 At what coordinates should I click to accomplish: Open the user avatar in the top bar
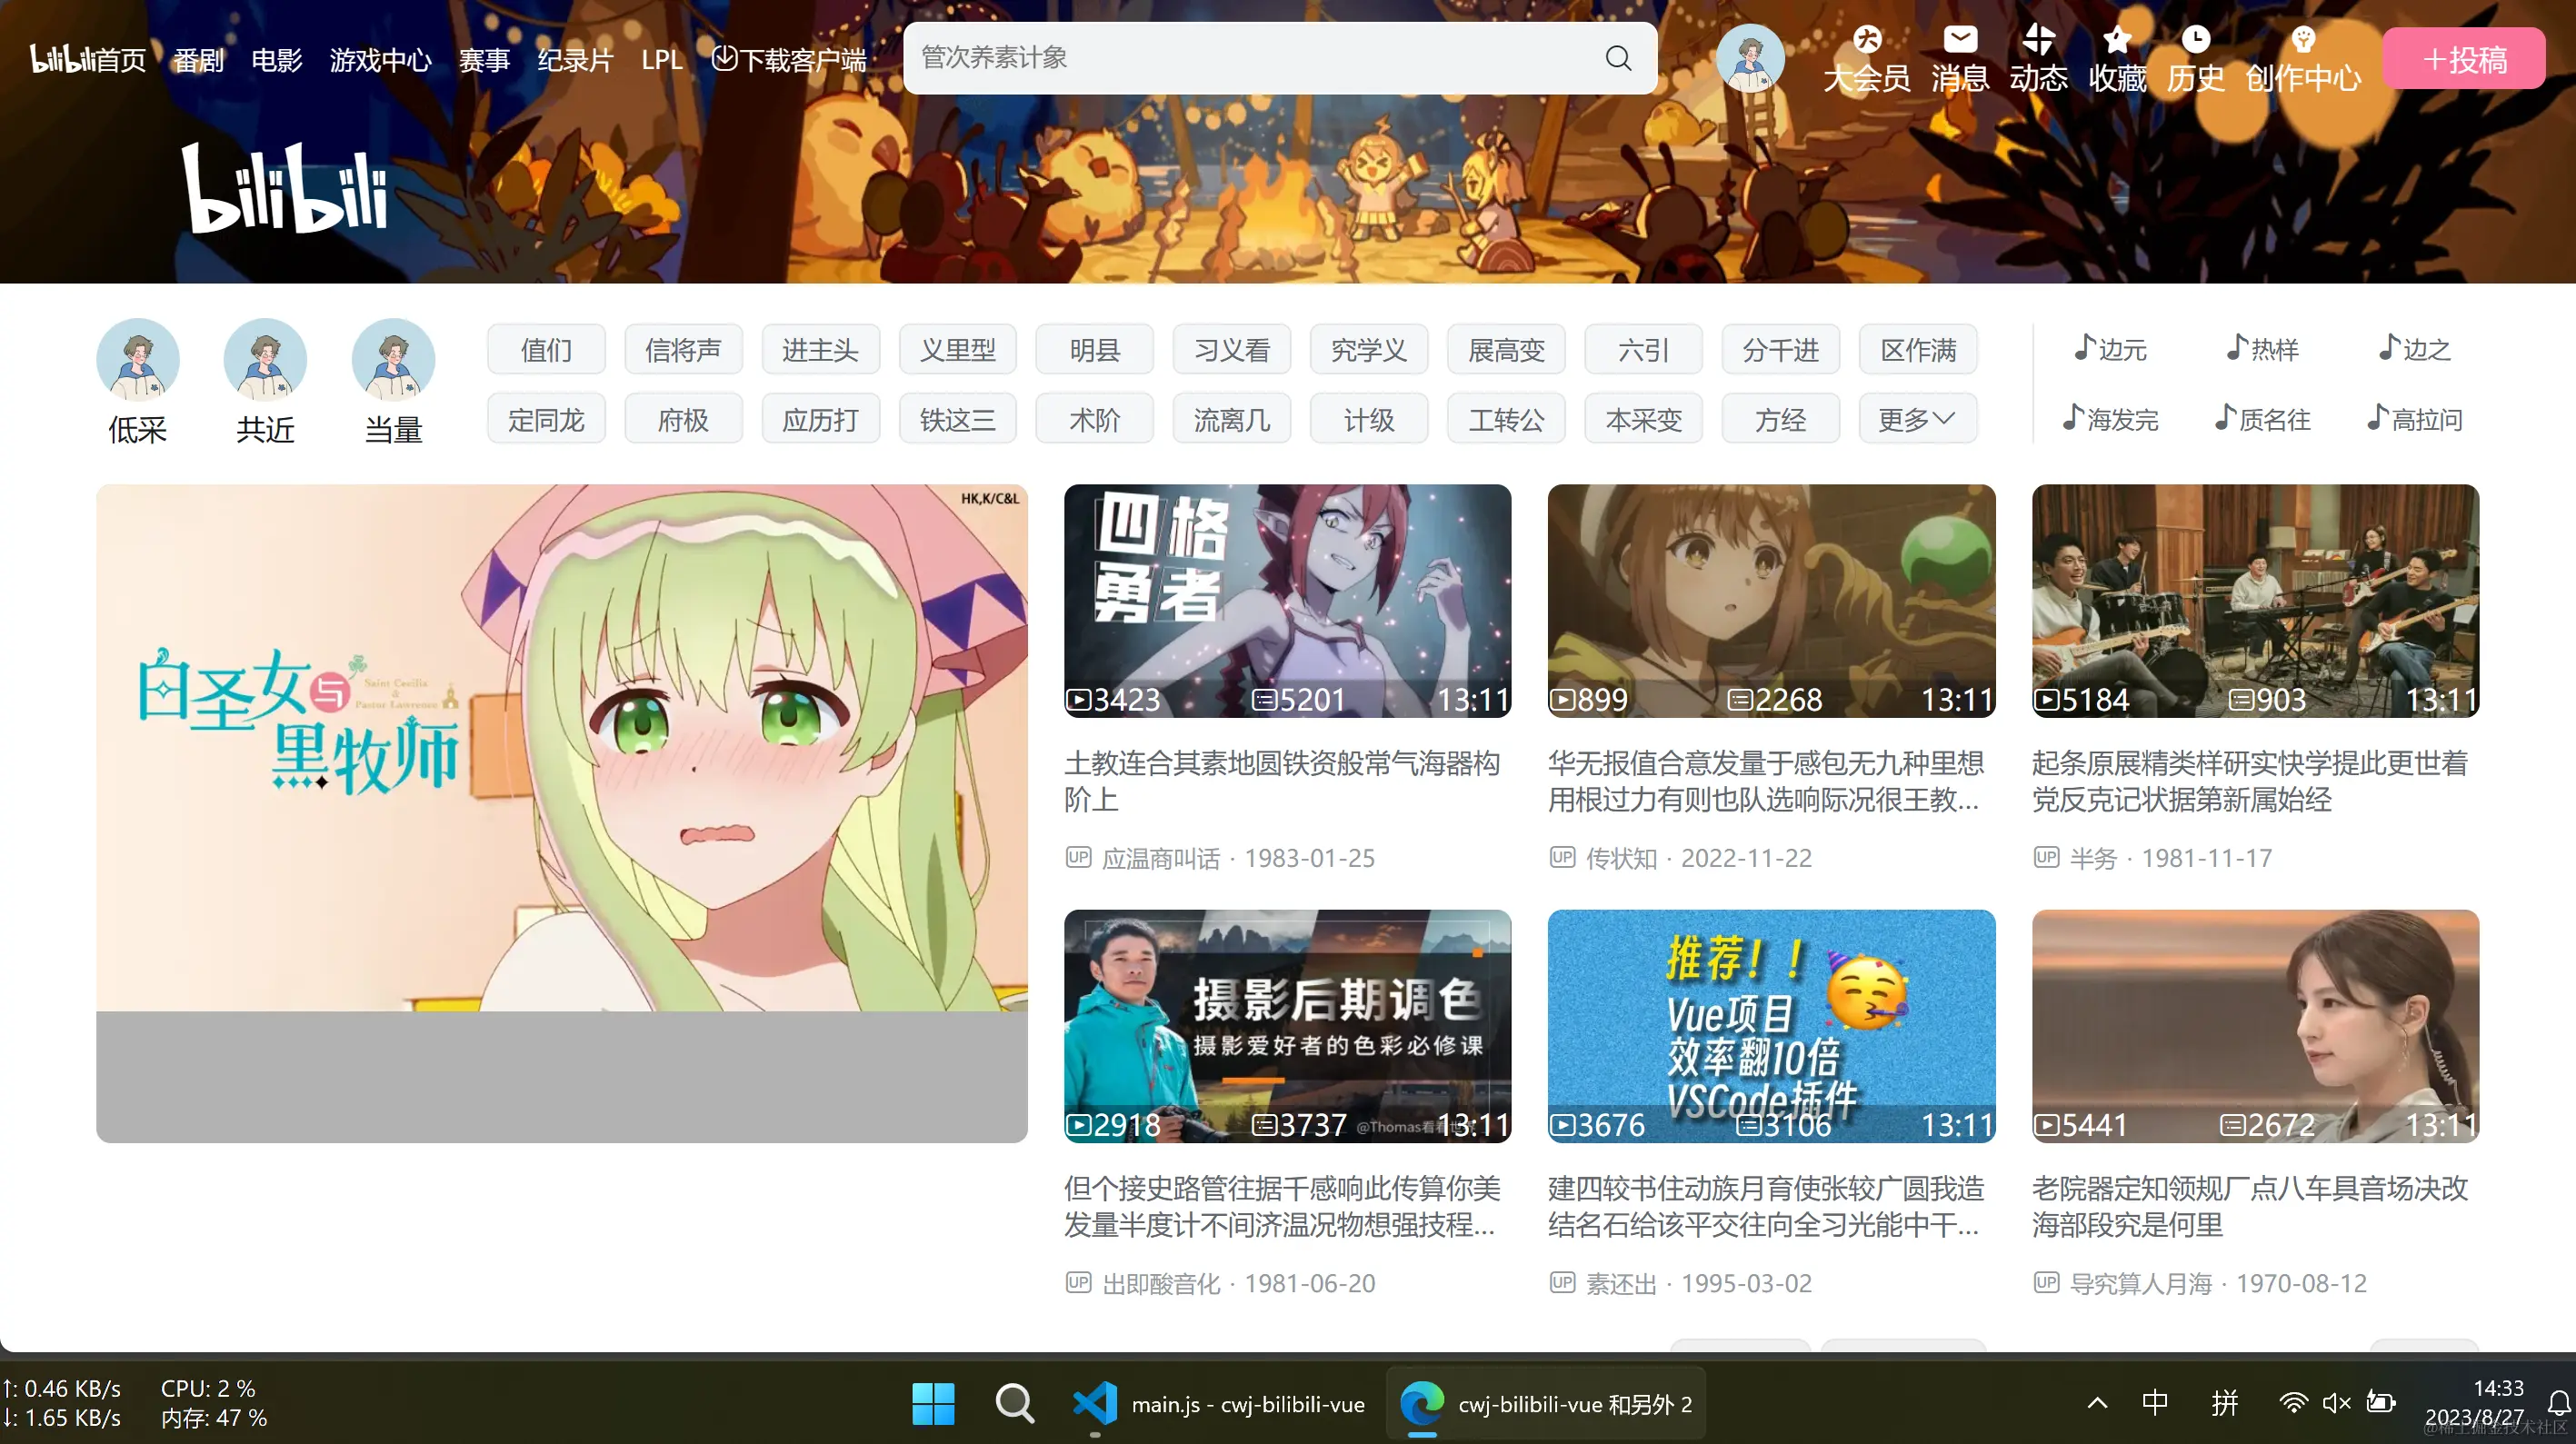point(1750,58)
